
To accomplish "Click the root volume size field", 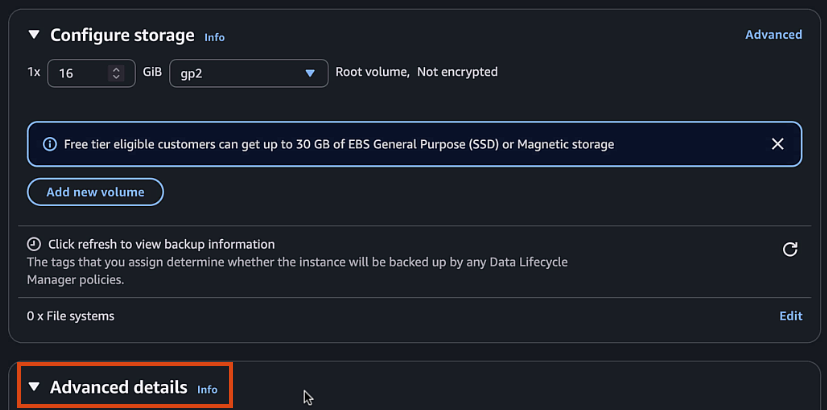I will [91, 73].
